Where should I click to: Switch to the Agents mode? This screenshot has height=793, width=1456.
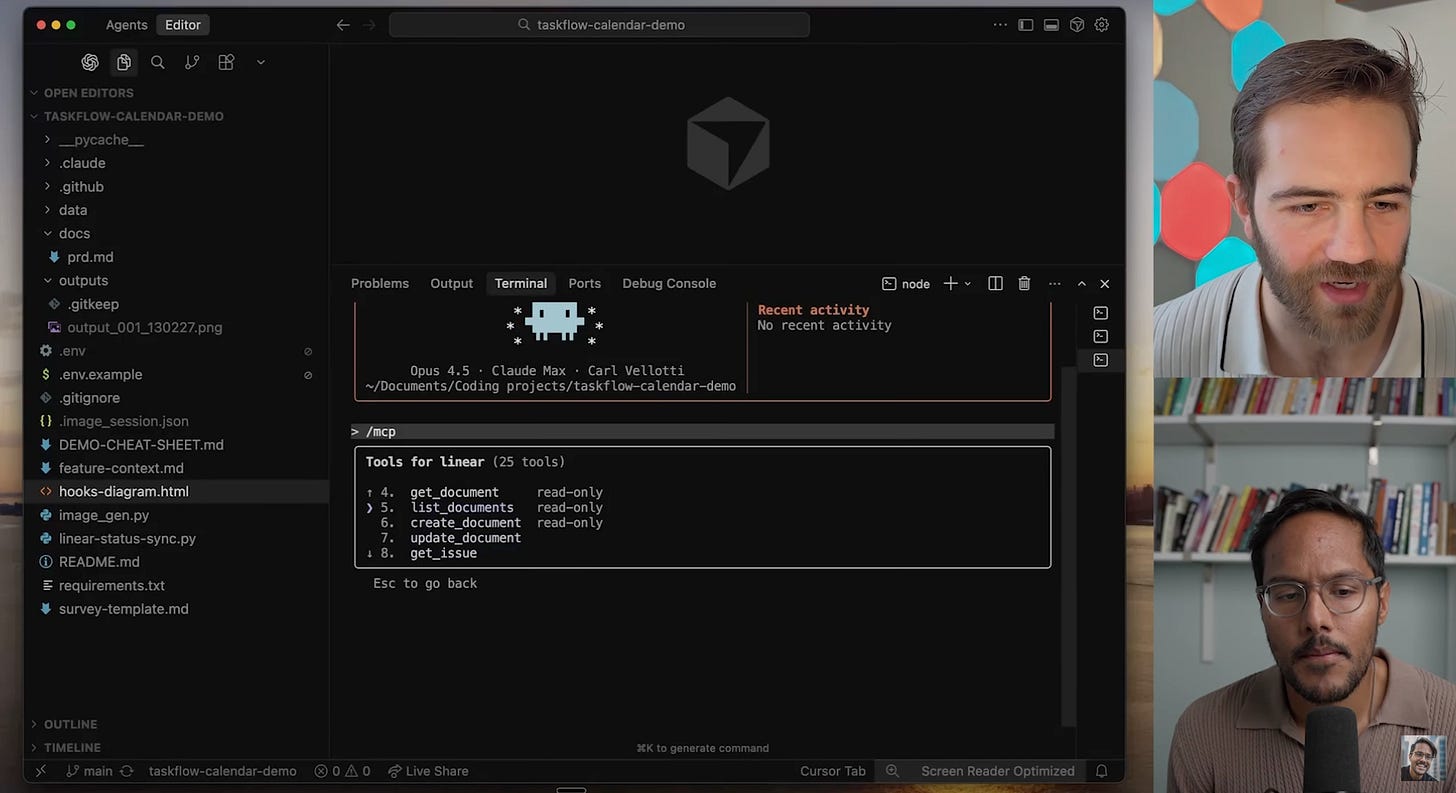click(127, 25)
